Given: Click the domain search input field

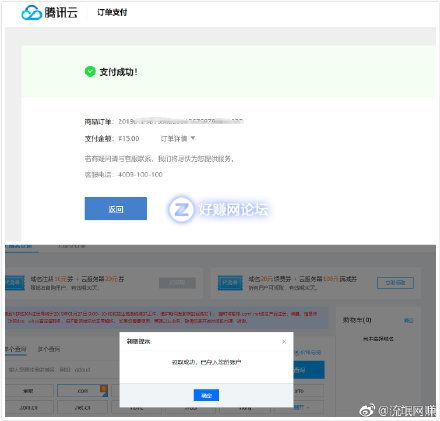Looking at the screenshot, I should 63,370.
